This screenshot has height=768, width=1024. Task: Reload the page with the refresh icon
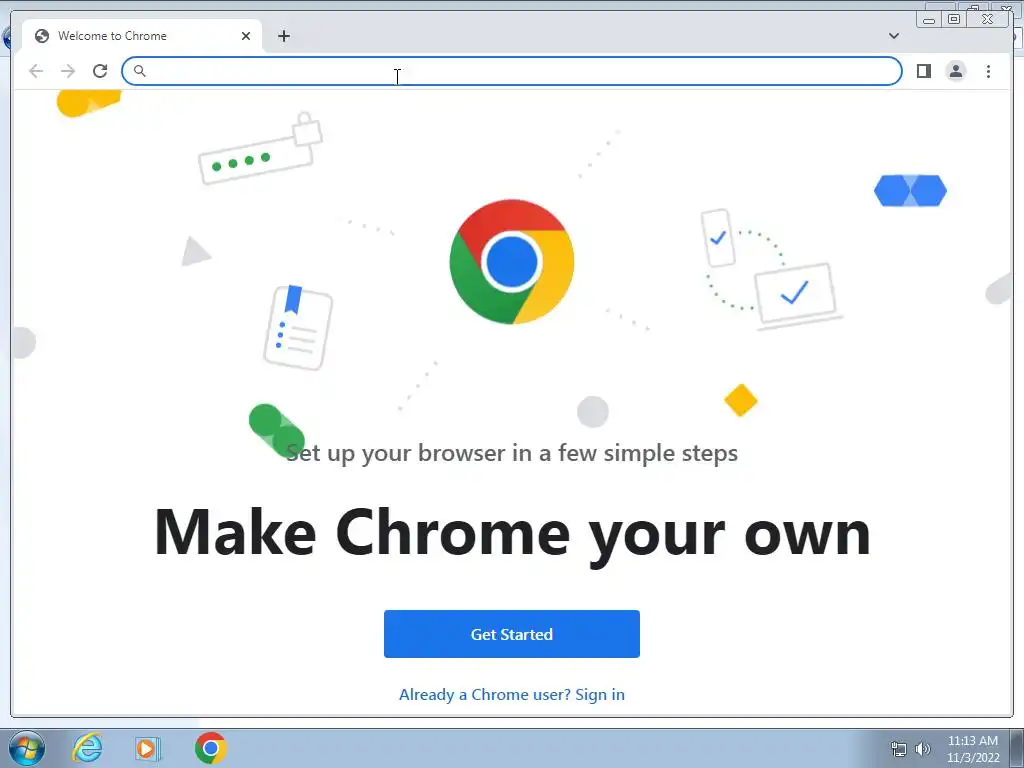[100, 71]
